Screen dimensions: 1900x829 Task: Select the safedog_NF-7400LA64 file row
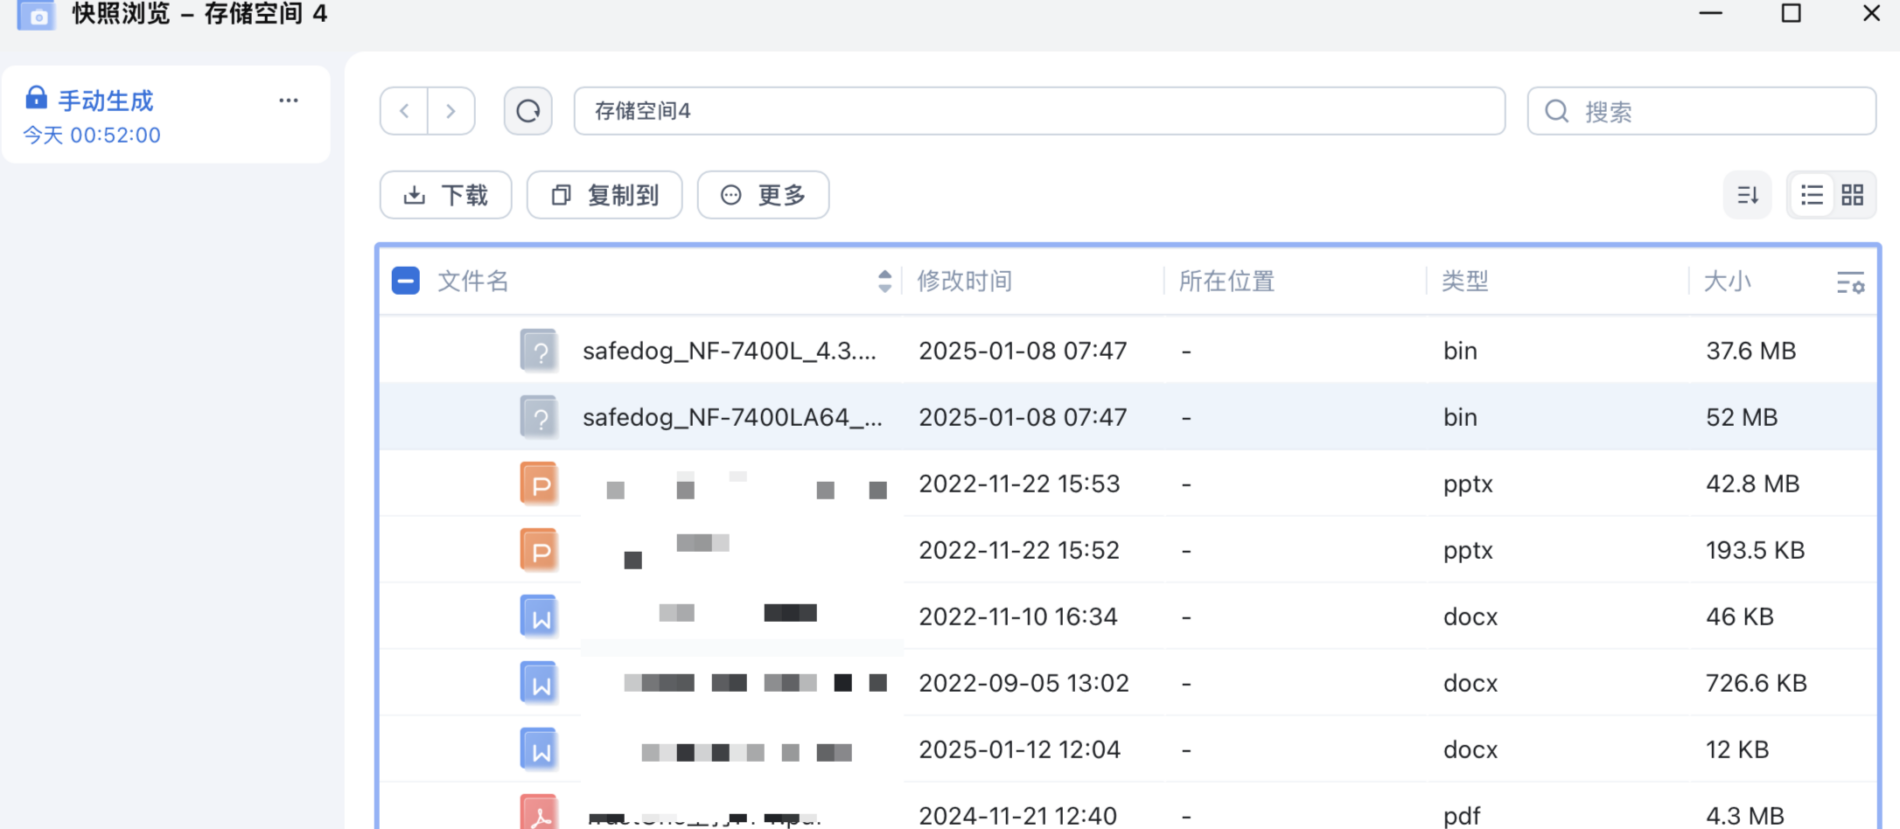[x=731, y=417]
